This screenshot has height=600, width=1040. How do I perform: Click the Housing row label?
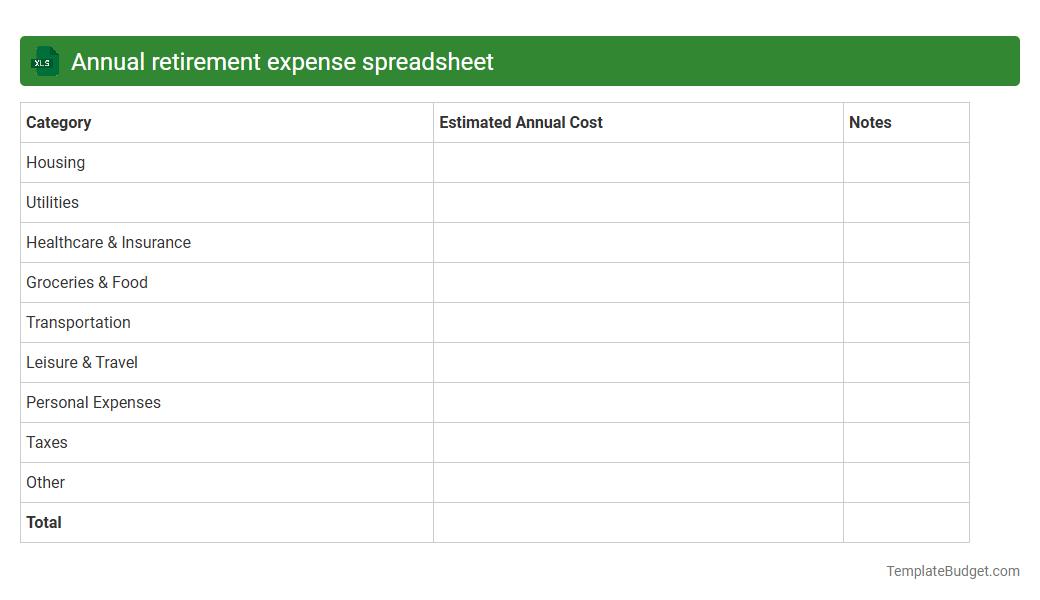(x=55, y=162)
